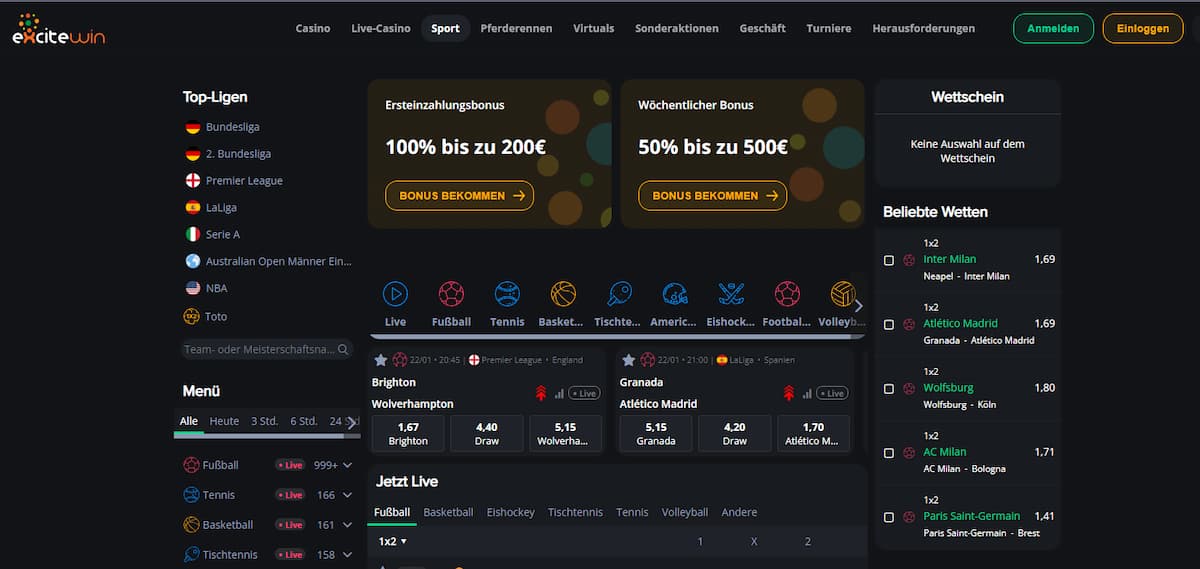Screen dimensions: 1200x569
Task: Favorite the Brighton match with star icon
Action: pos(380,360)
